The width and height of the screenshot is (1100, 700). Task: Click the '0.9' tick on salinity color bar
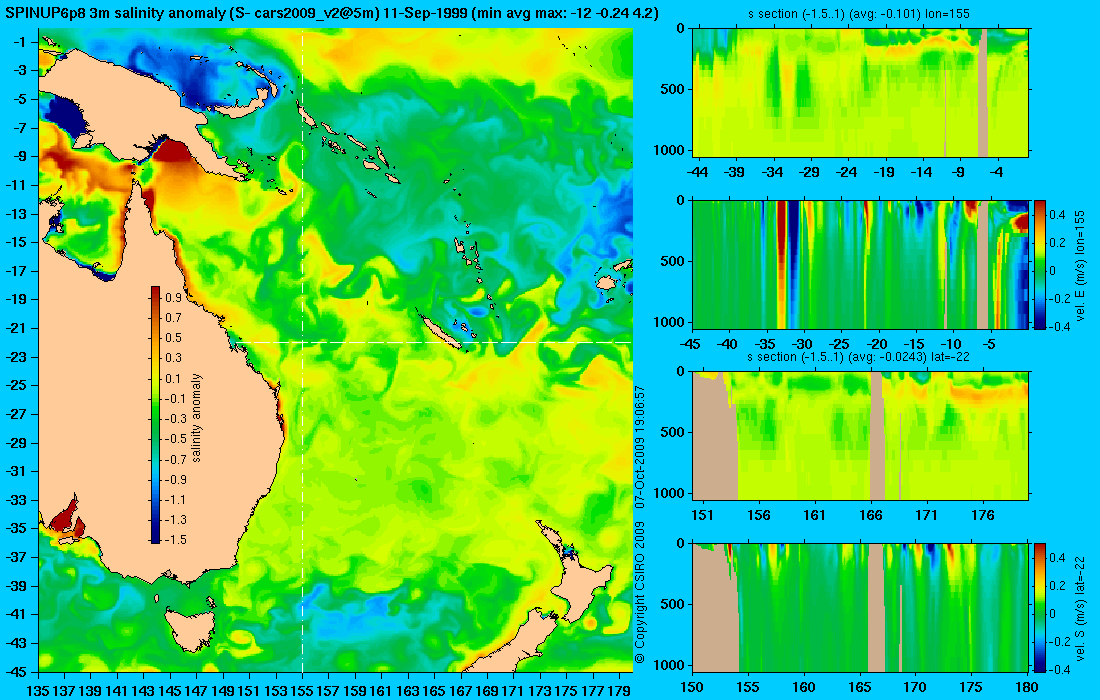[173, 298]
